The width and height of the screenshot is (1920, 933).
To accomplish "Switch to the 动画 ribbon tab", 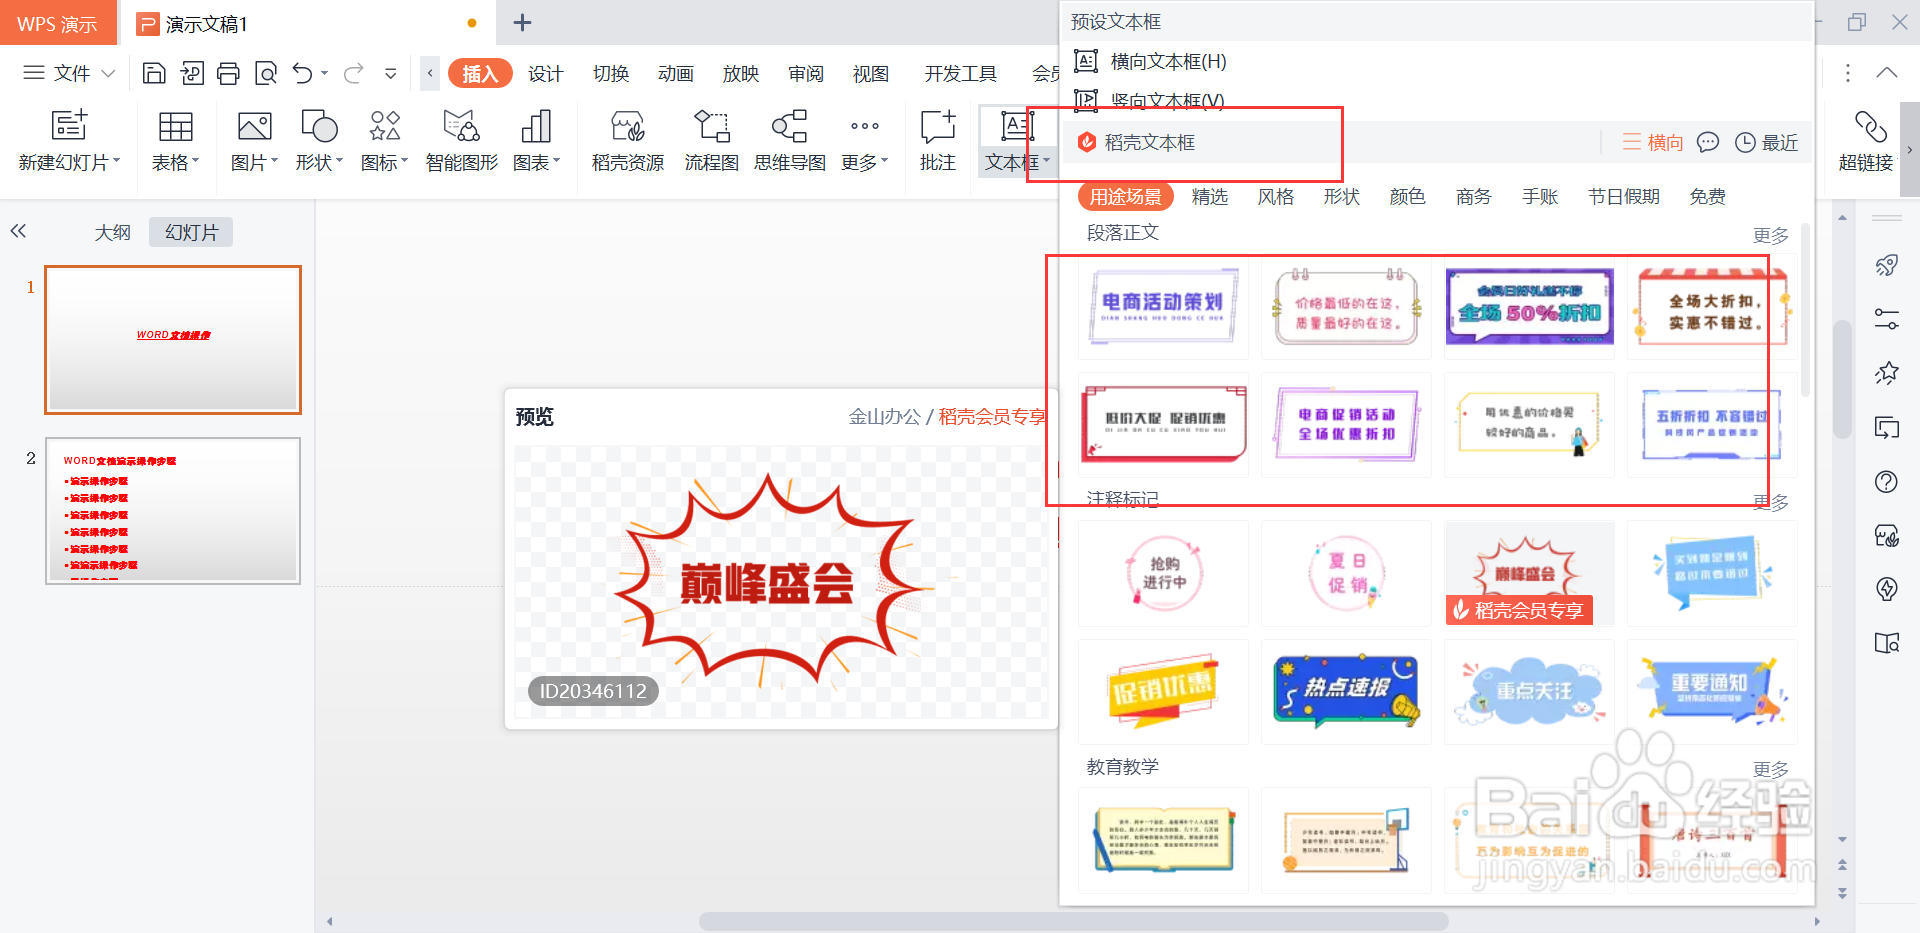I will click(x=676, y=73).
